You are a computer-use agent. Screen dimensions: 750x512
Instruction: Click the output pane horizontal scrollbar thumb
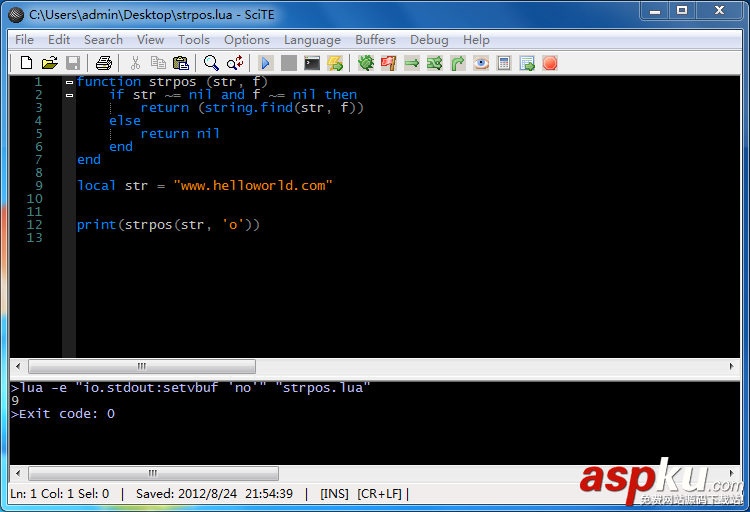[x=153, y=473]
